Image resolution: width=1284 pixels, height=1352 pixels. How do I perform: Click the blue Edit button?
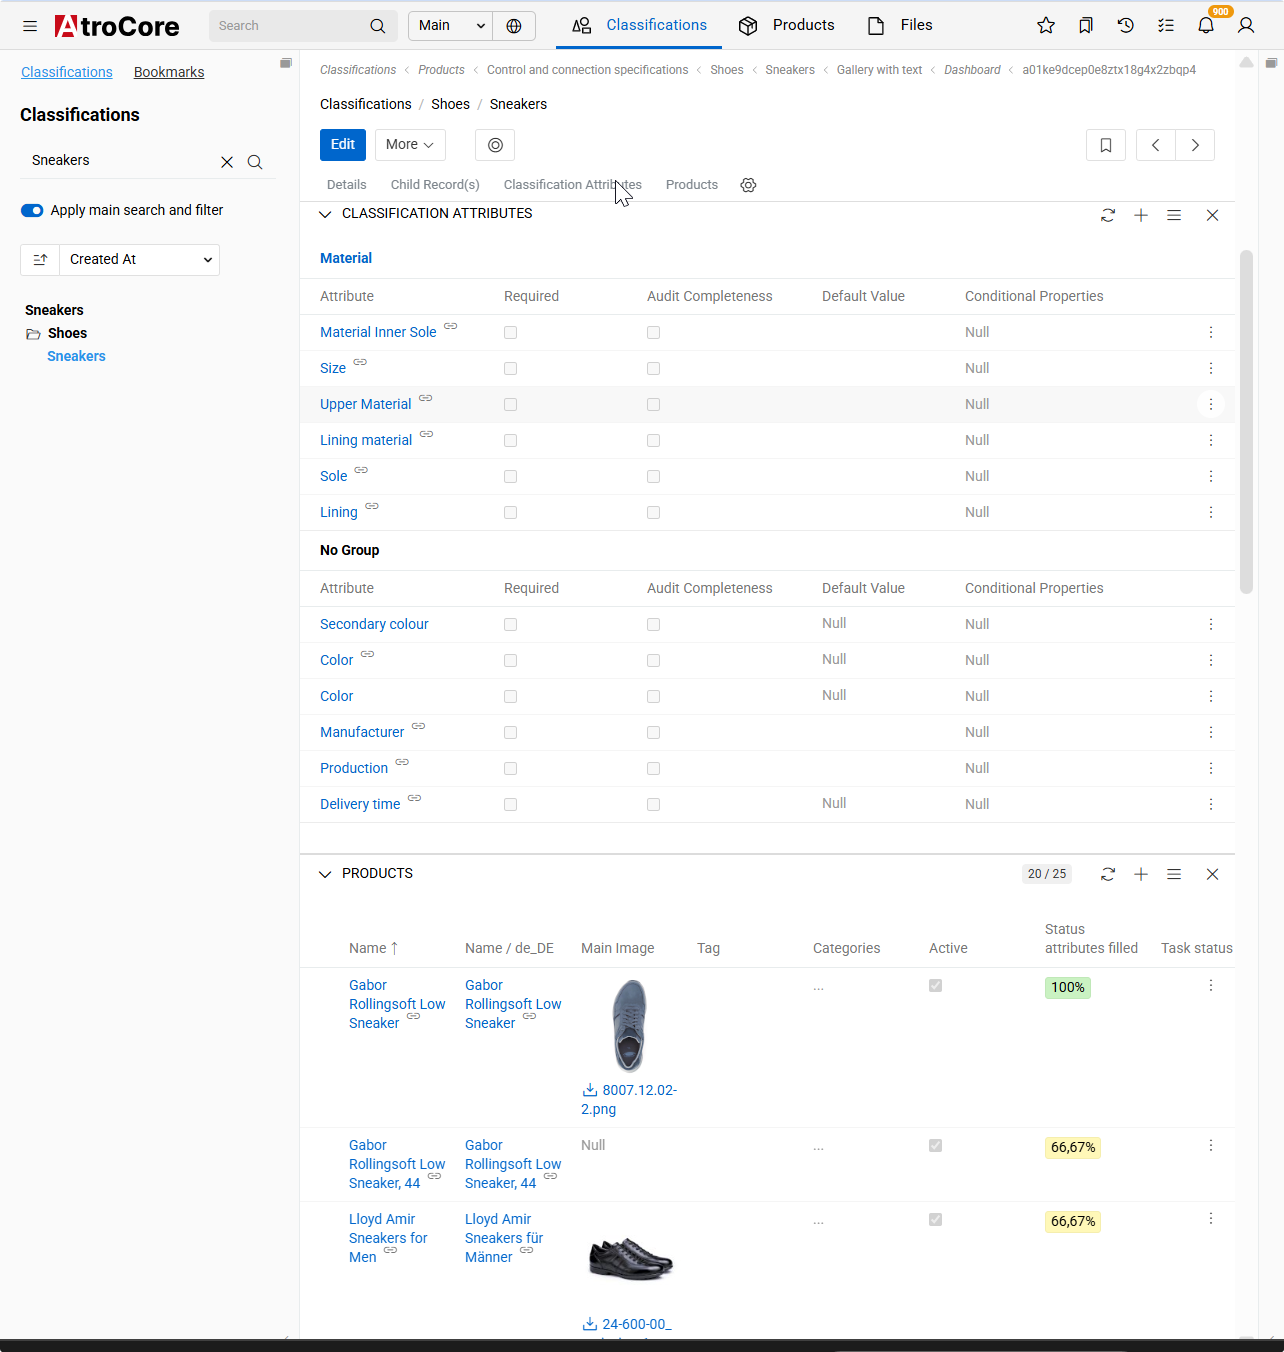(x=342, y=145)
